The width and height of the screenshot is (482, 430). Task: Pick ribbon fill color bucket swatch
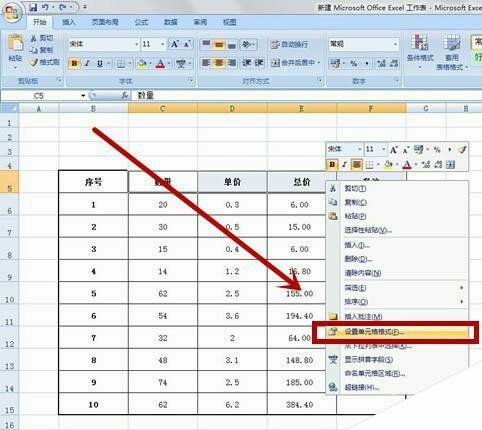pos(142,63)
